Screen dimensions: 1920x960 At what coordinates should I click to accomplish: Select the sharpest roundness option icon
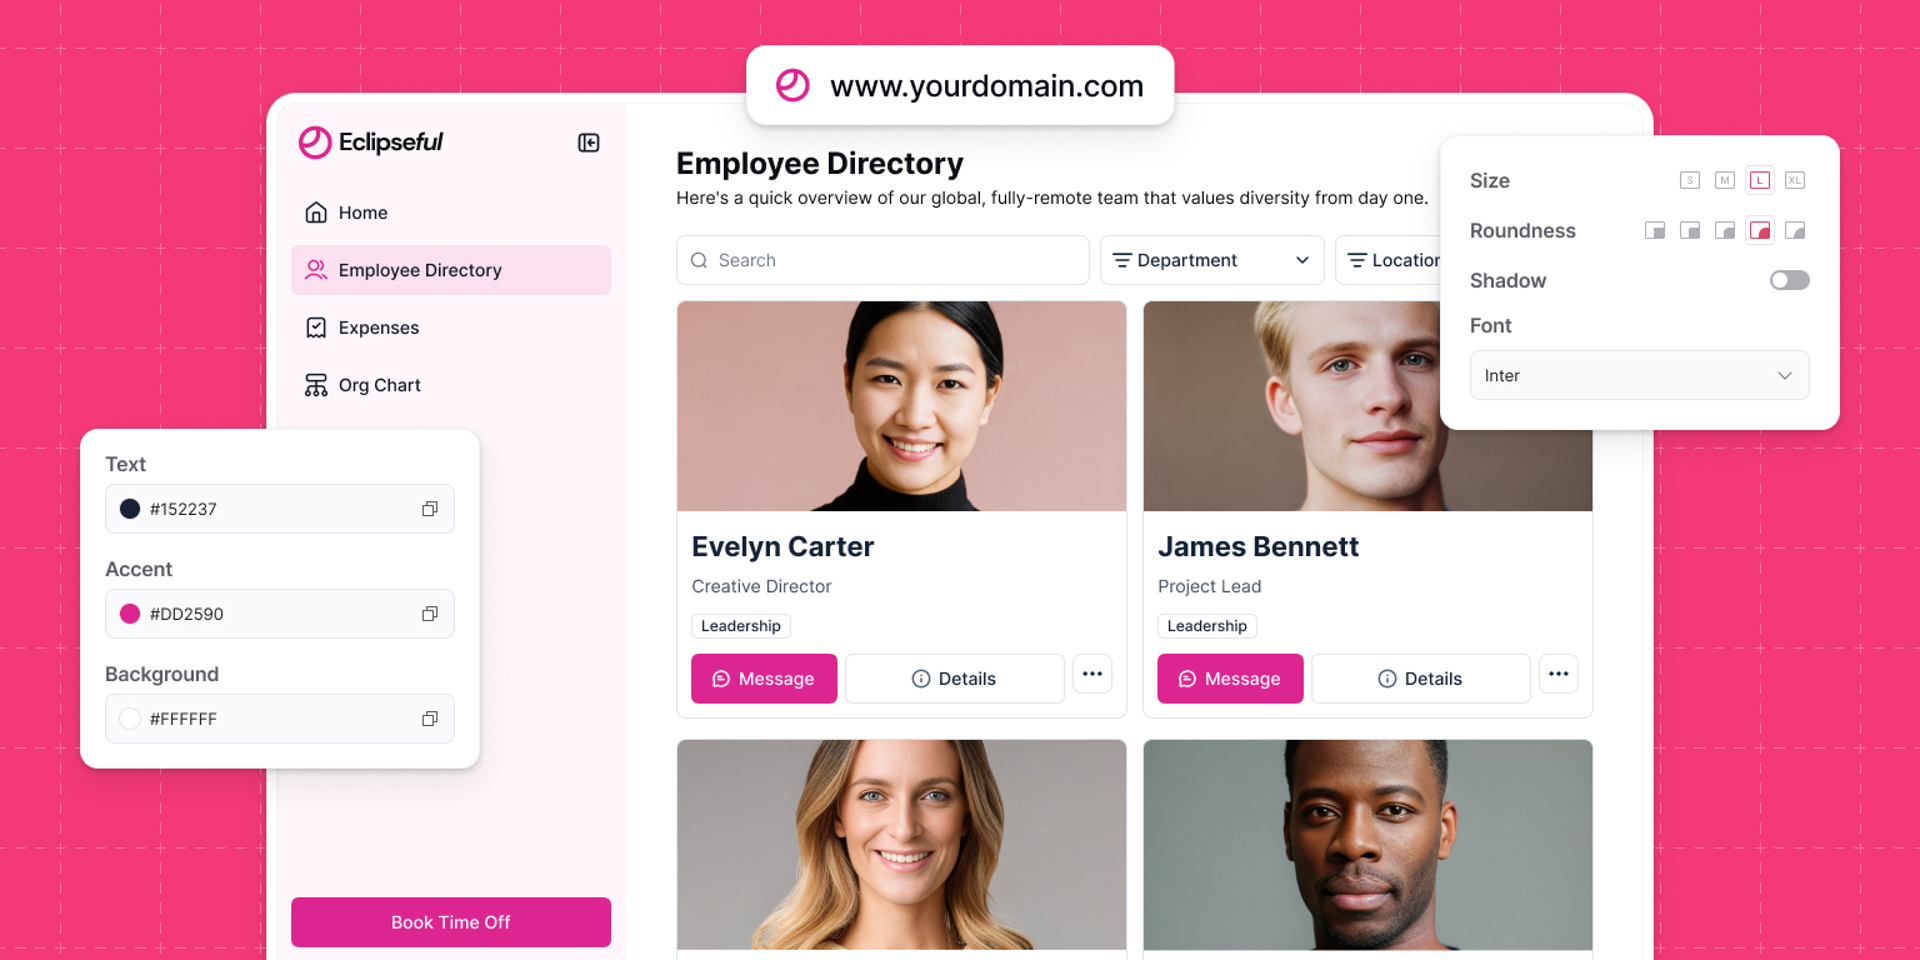[1655, 231]
